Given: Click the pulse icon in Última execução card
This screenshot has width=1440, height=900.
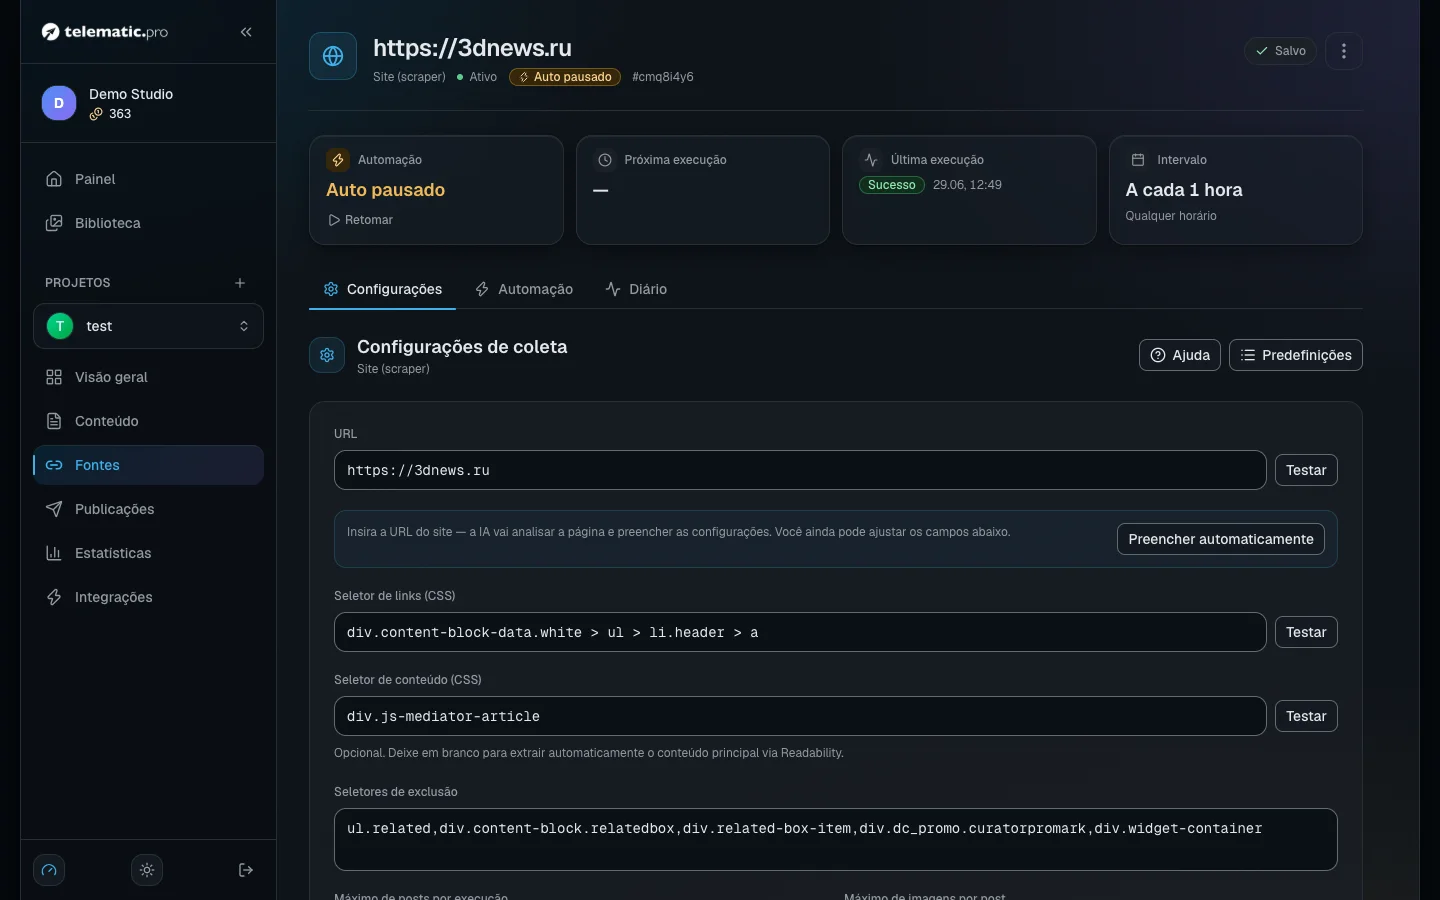Looking at the screenshot, I should pos(871,160).
